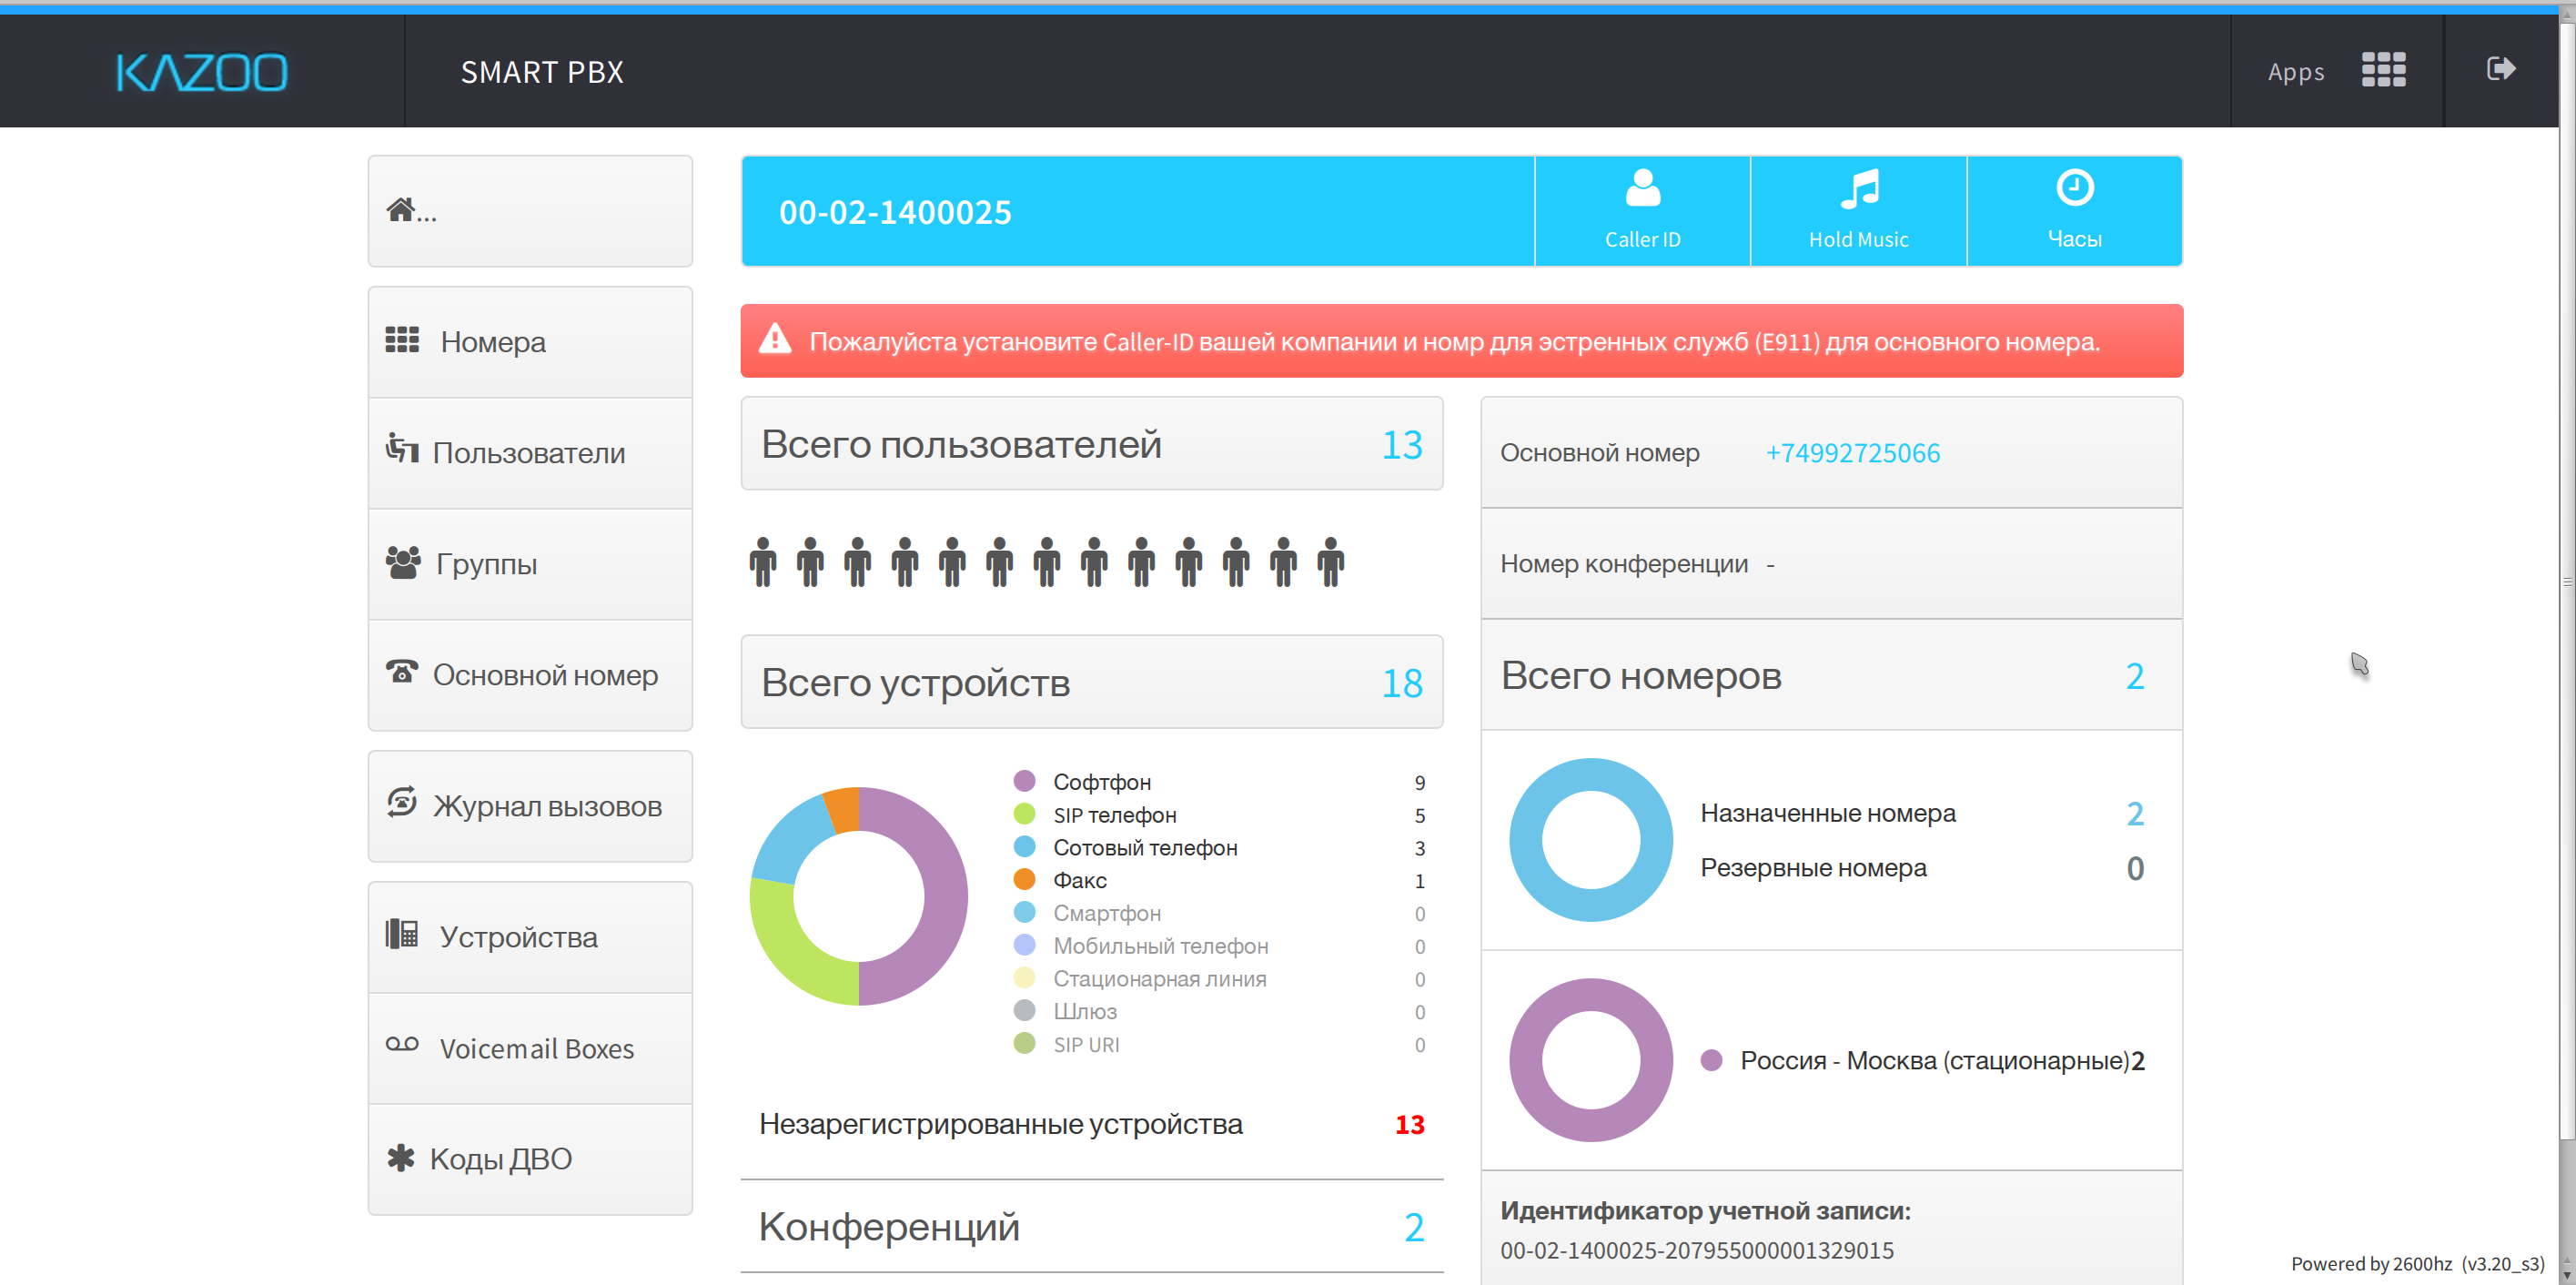2576x1285 pixels.
Task: Click the warning triangle icon
Action: pyautogui.click(x=775, y=339)
